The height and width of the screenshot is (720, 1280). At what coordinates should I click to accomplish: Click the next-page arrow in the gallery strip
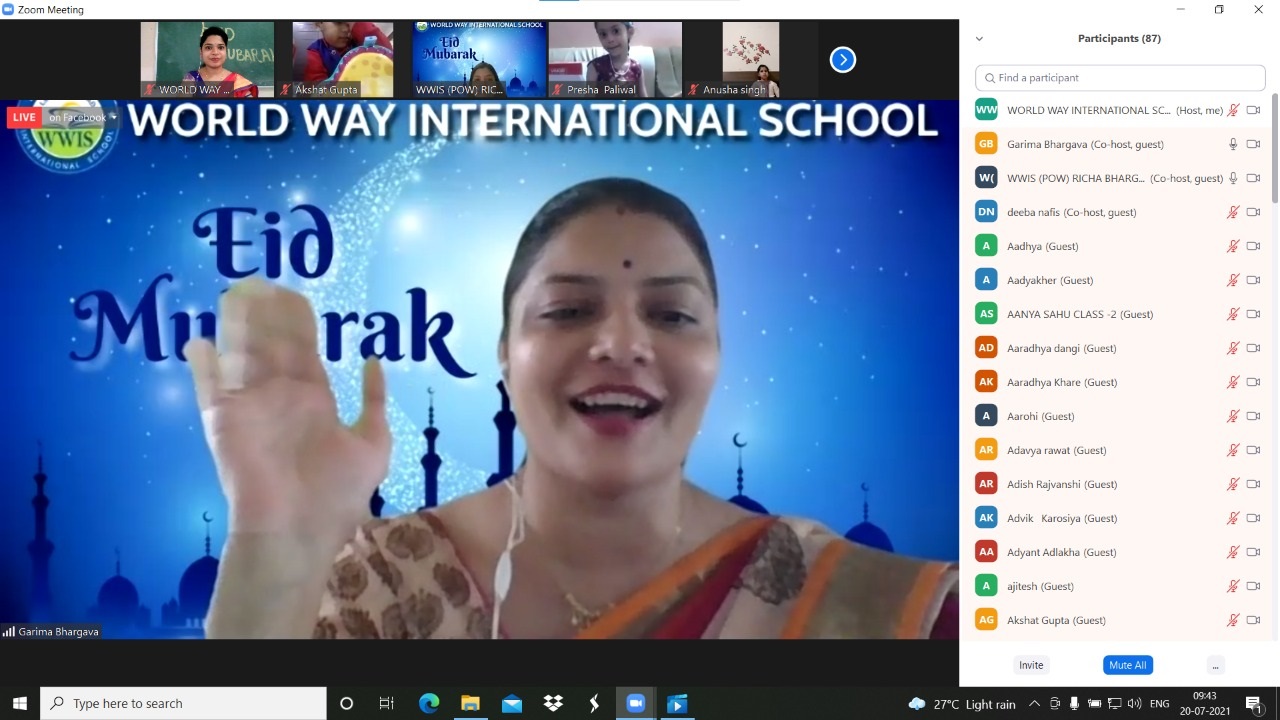pos(843,60)
